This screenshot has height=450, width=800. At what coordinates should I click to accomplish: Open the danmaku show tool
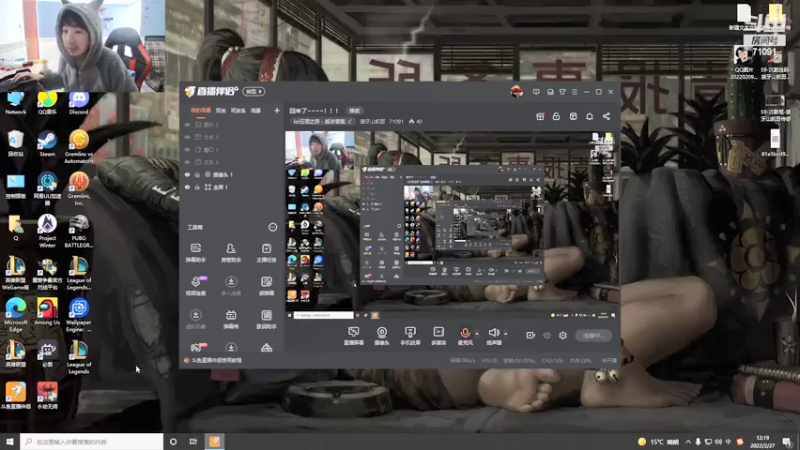(231, 319)
